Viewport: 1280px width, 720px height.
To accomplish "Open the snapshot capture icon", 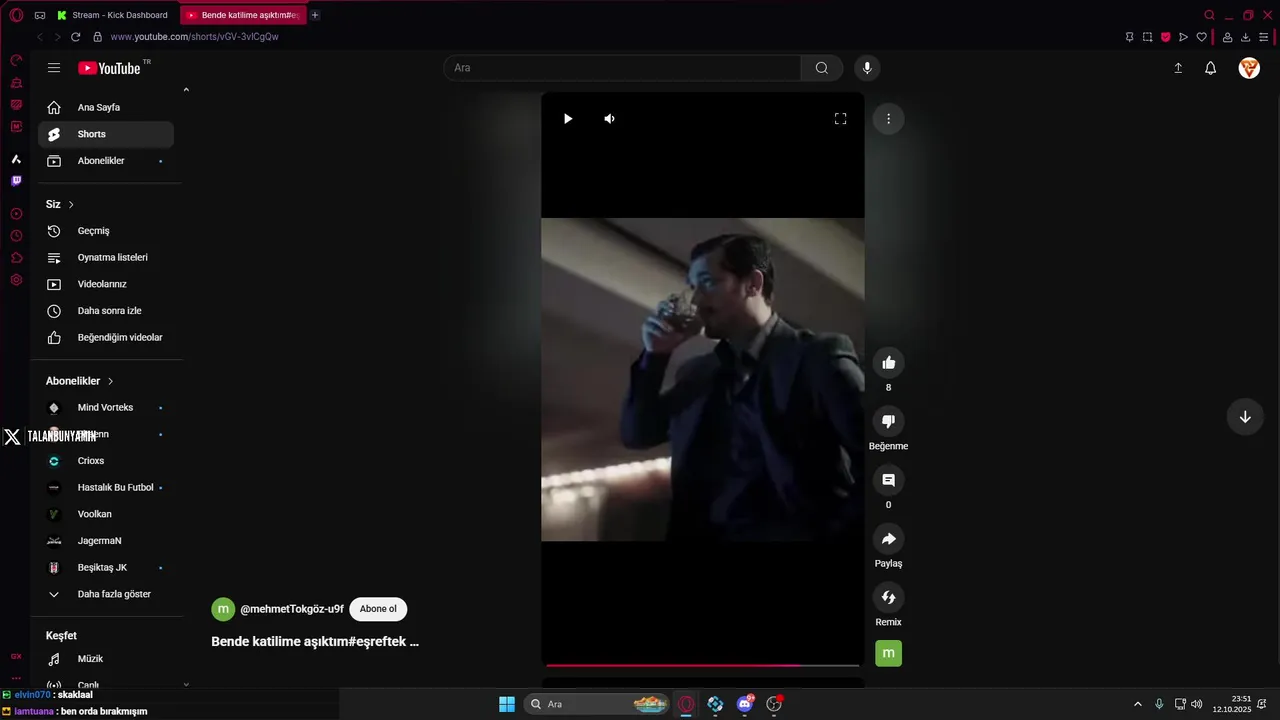I will (x=1147, y=37).
